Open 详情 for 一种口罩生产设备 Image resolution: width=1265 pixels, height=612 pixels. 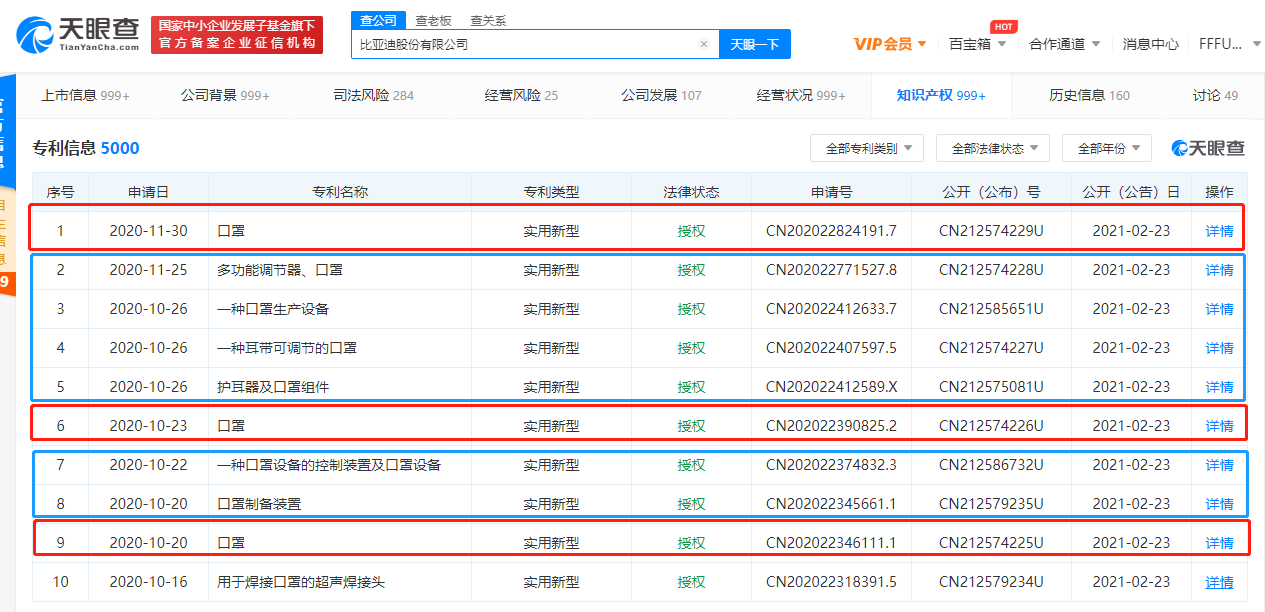pyautogui.click(x=1219, y=309)
